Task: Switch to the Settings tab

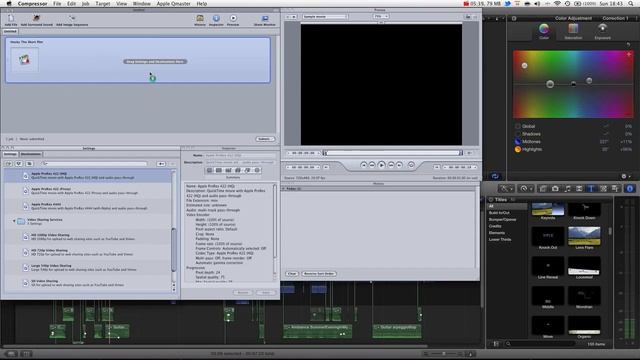Action: coord(10,154)
